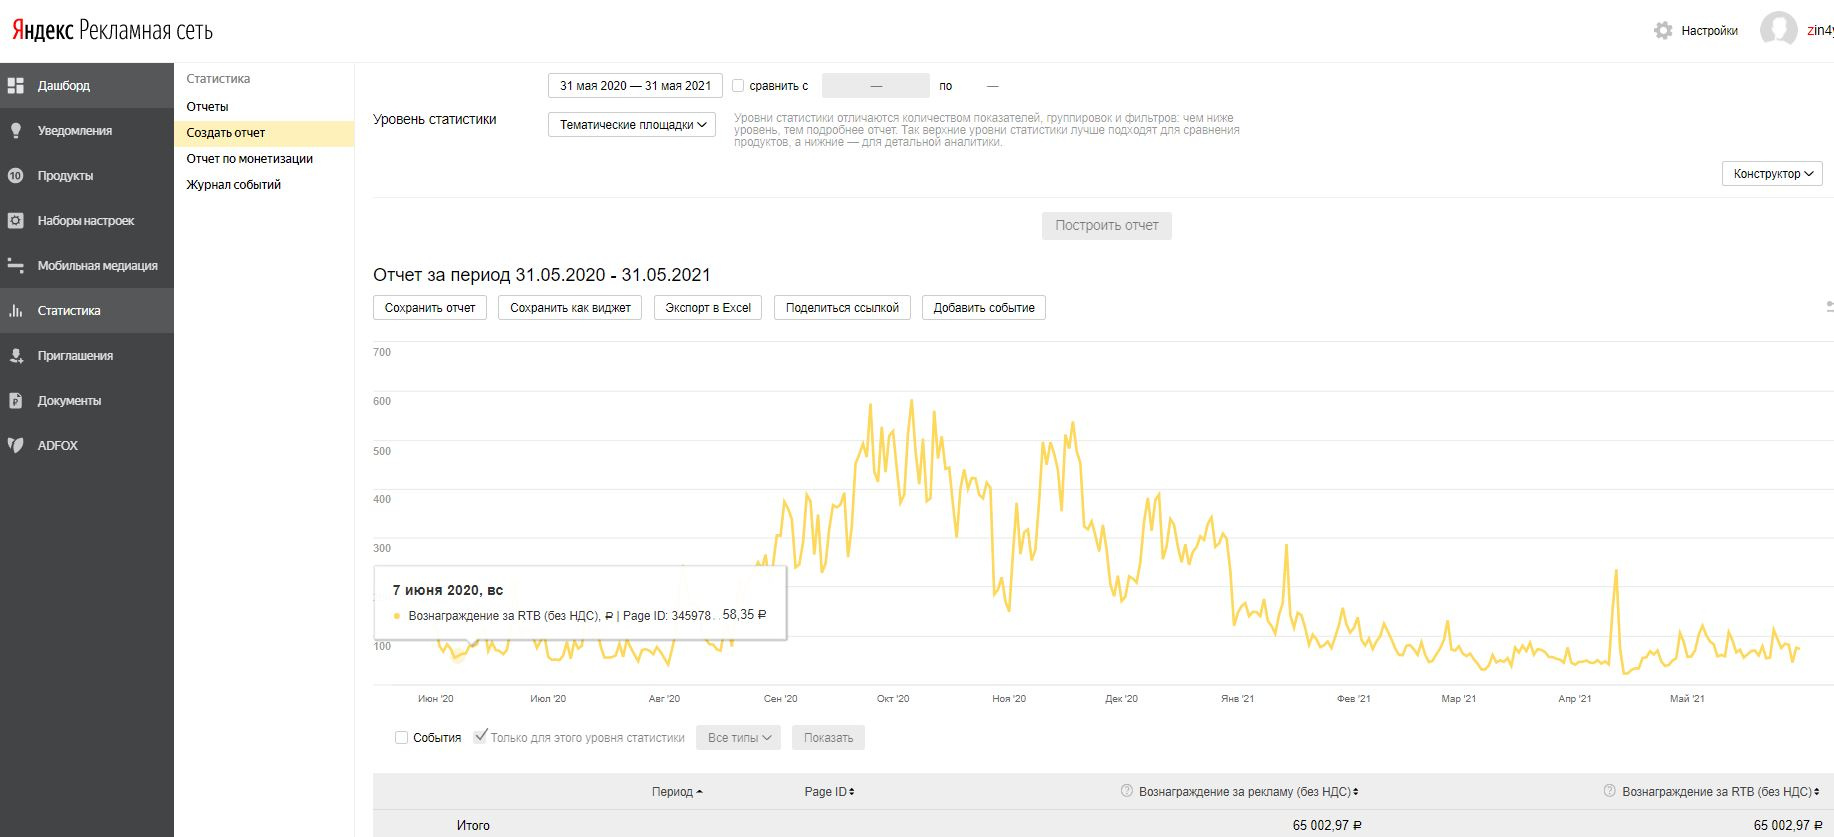
Task: Click the Итого total 65 002,97 ₽ under Вознаграждение за рекламу
Action: (x=1327, y=826)
